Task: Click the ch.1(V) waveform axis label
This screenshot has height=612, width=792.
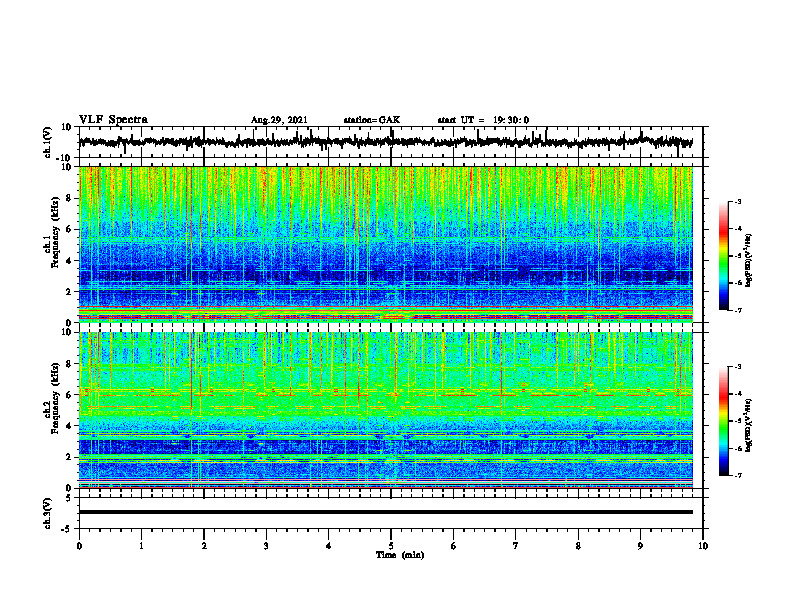Action: (x=48, y=142)
